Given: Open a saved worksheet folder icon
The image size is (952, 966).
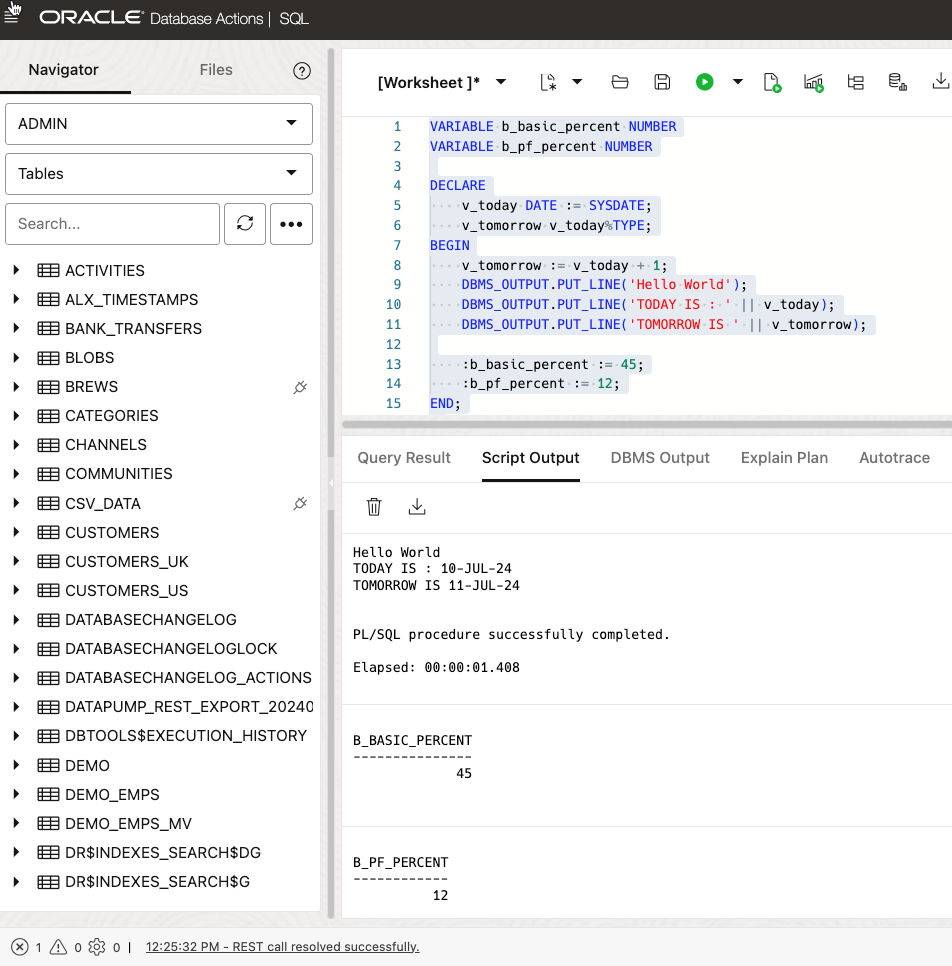Looking at the screenshot, I should click(619, 82).
